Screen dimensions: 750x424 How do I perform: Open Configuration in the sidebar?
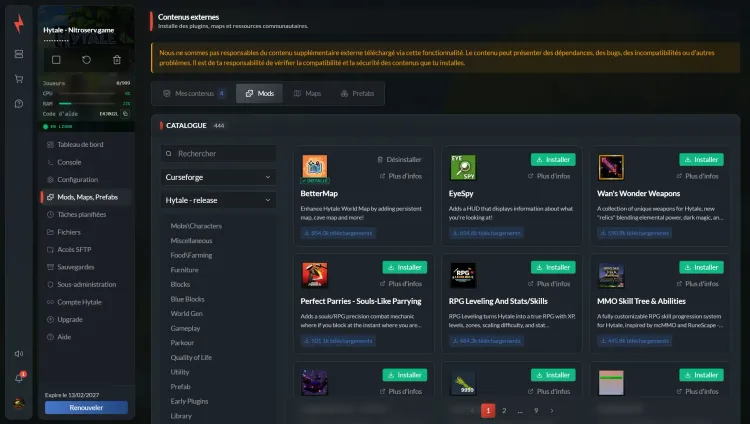tap(86, 179)
